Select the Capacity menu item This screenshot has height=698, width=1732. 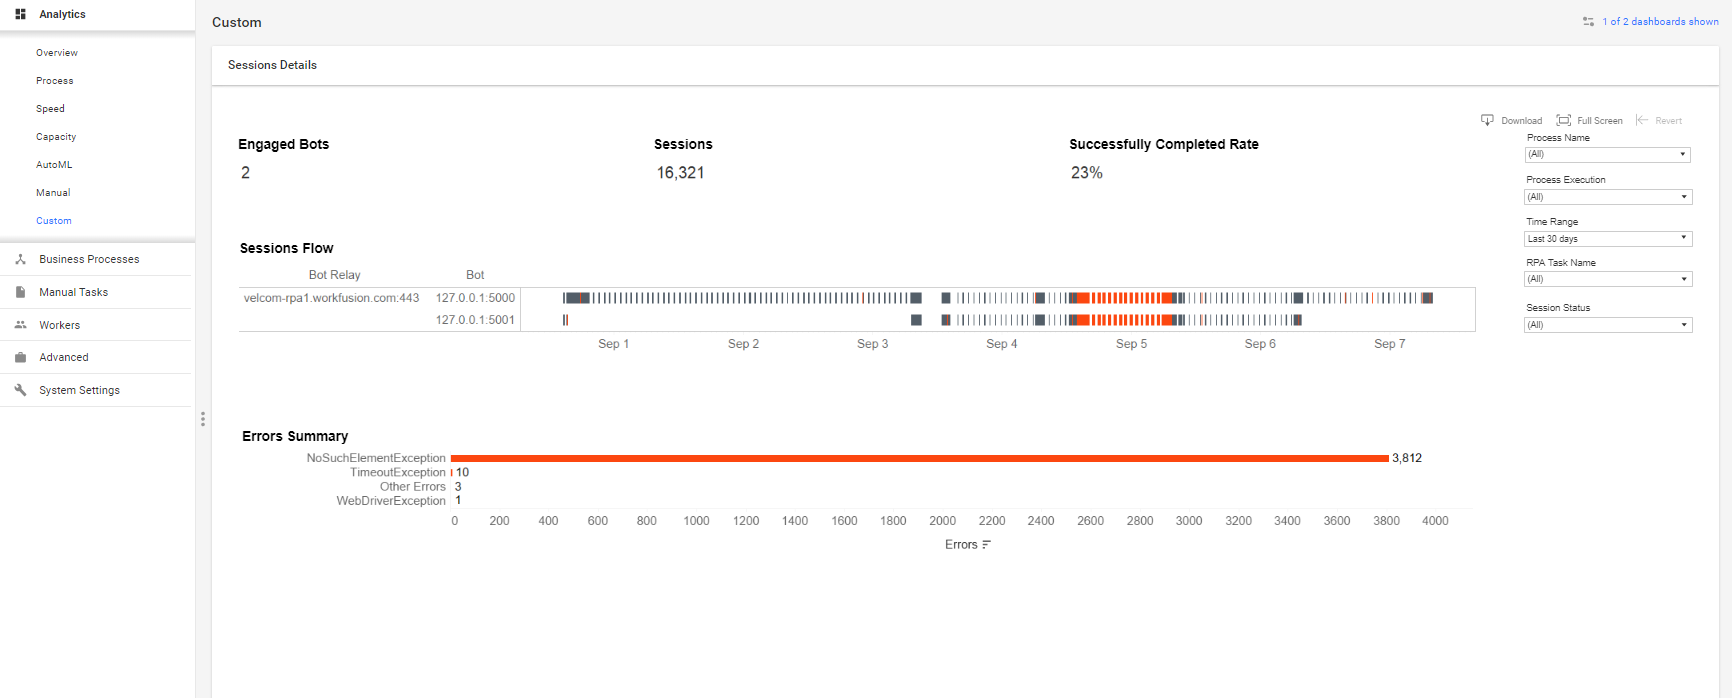(56, 137)
